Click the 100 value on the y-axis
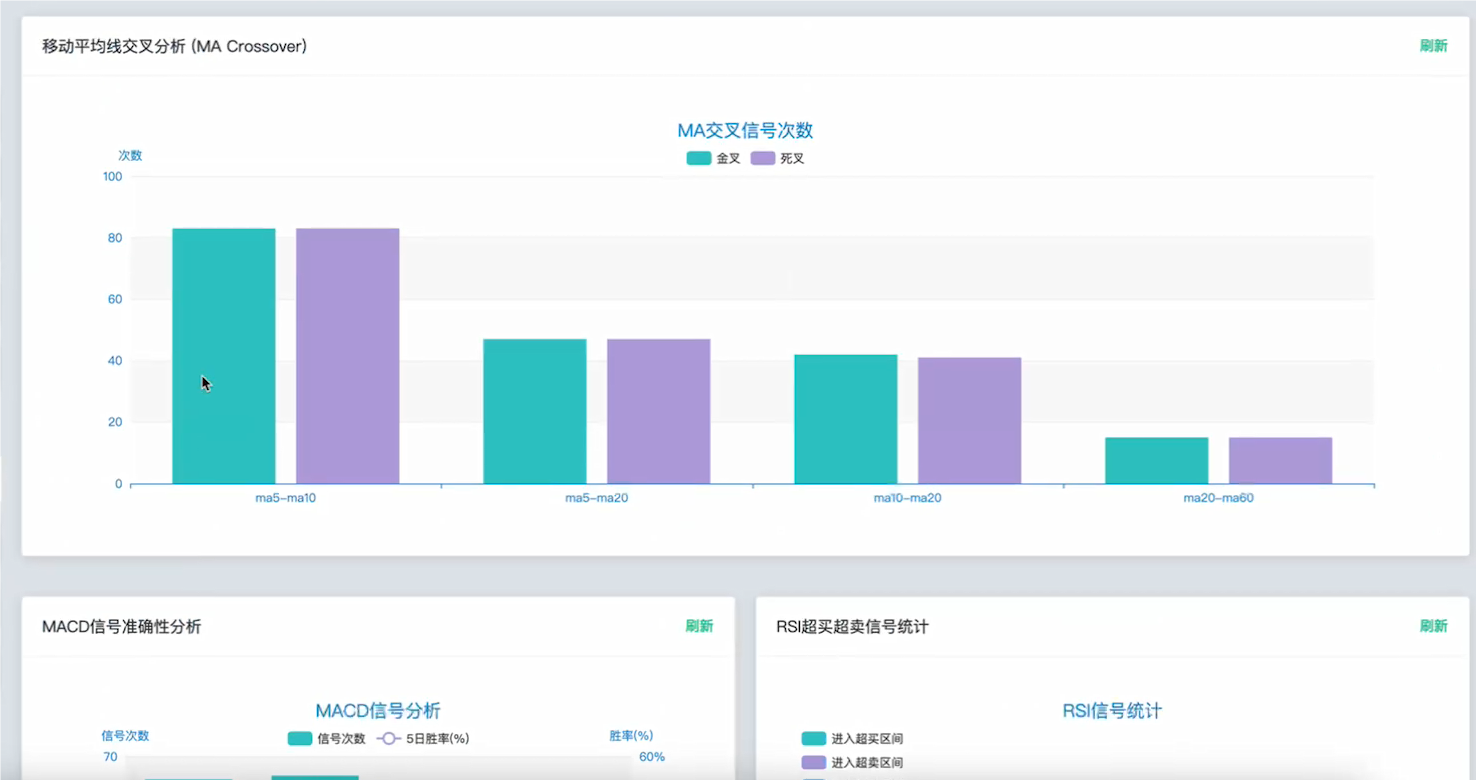The image size is (1476, 780). coord(112,177)
